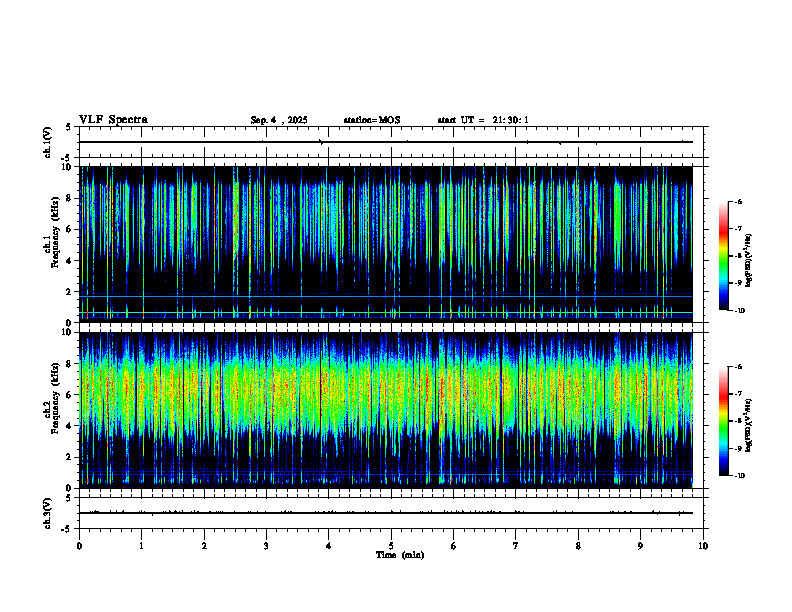The height and width of the screenshot is (612, 792).
Task: Click the "-10" label on ch.1 color bar
Action: (739, 311)
